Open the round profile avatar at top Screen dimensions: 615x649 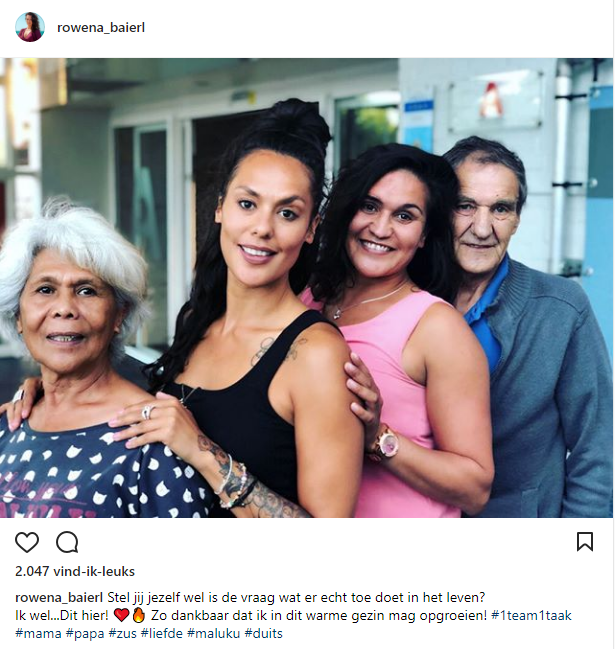[30, 27]
